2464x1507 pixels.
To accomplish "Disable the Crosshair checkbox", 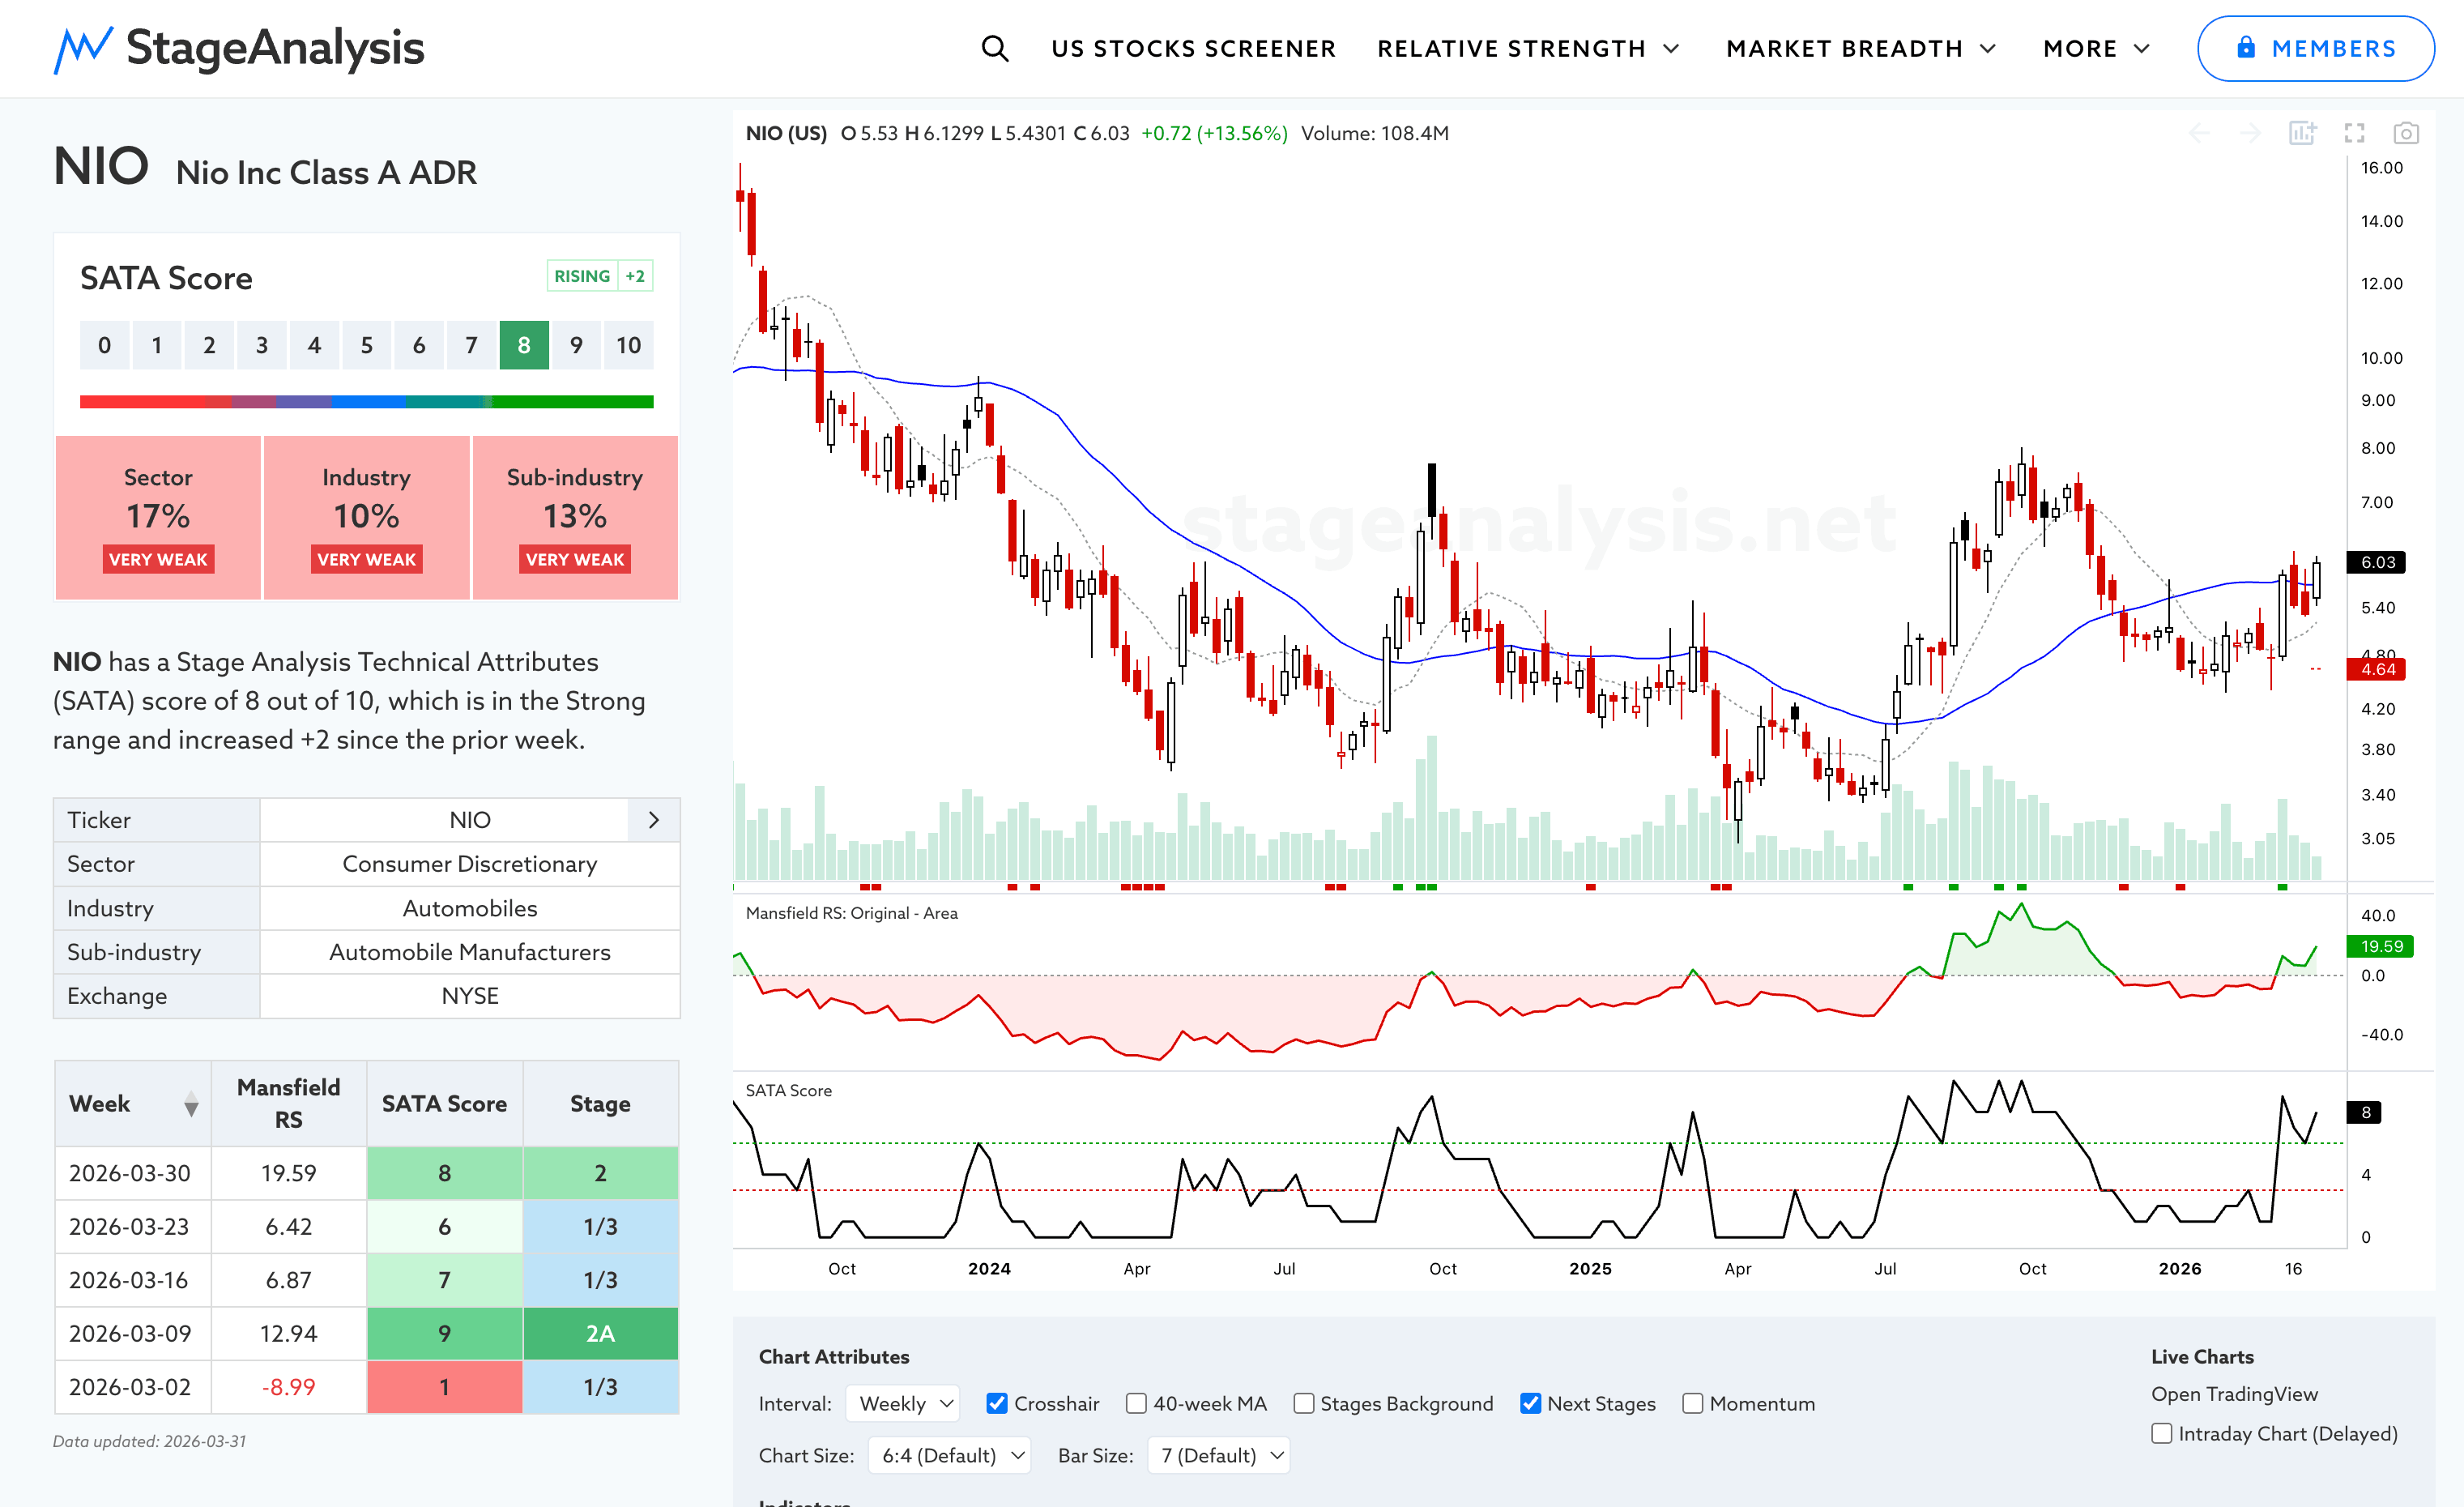I will [997, 1403].
